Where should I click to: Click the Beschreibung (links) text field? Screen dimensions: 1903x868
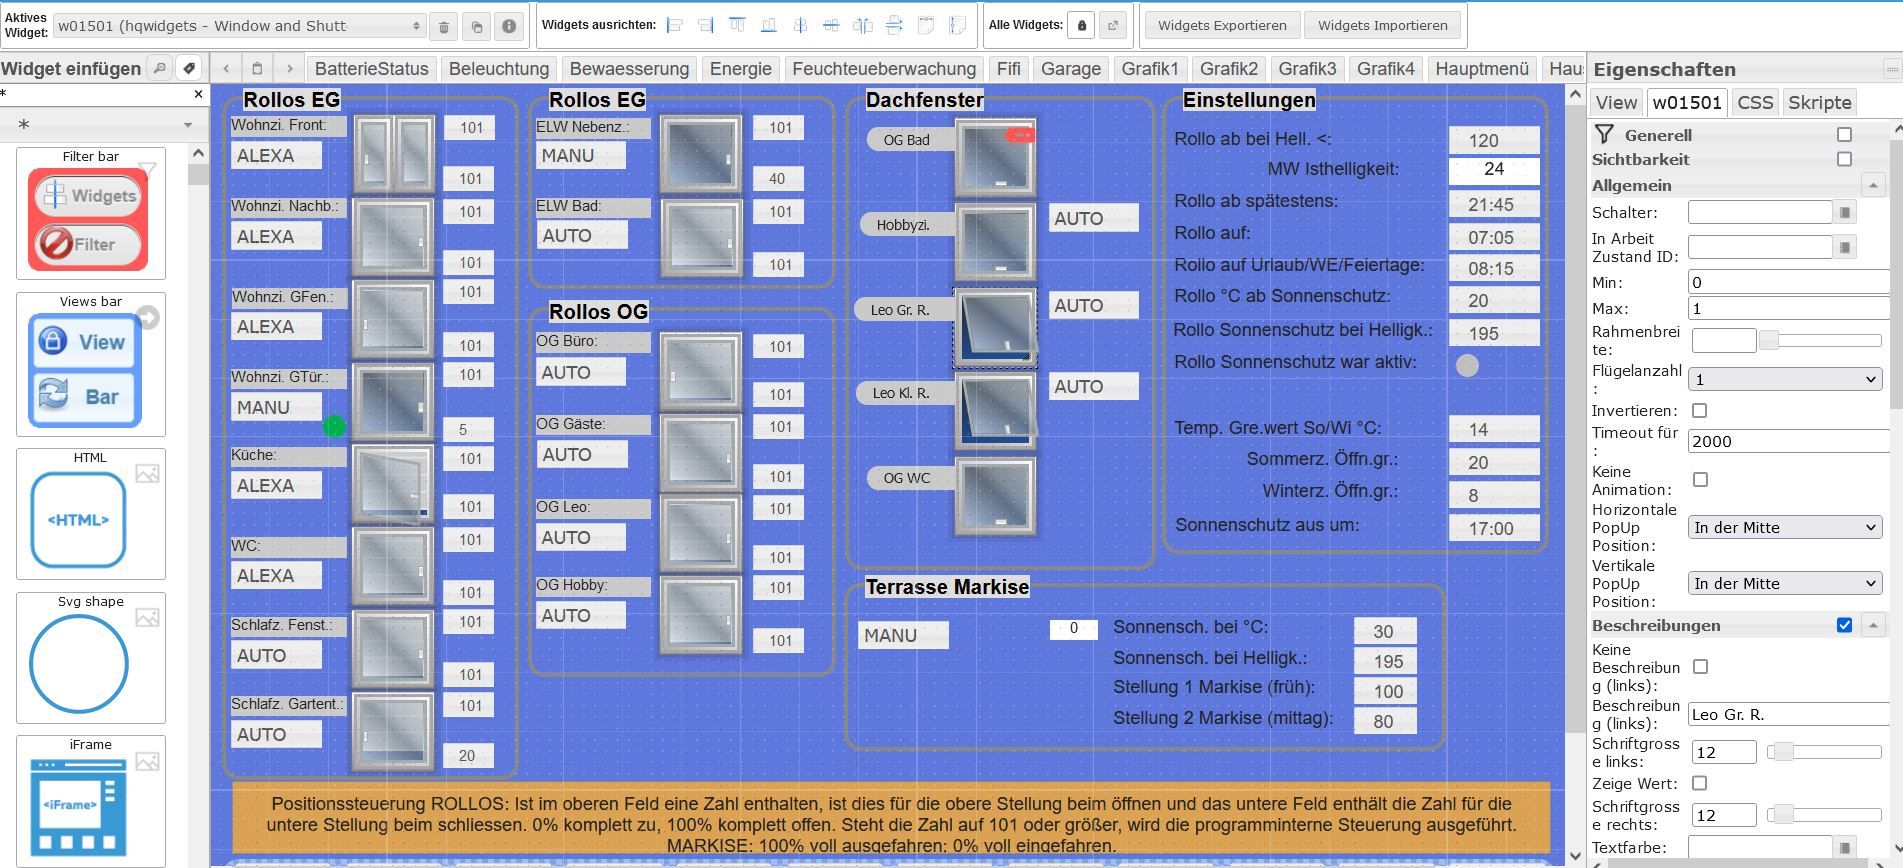[x=1788, y=714]
